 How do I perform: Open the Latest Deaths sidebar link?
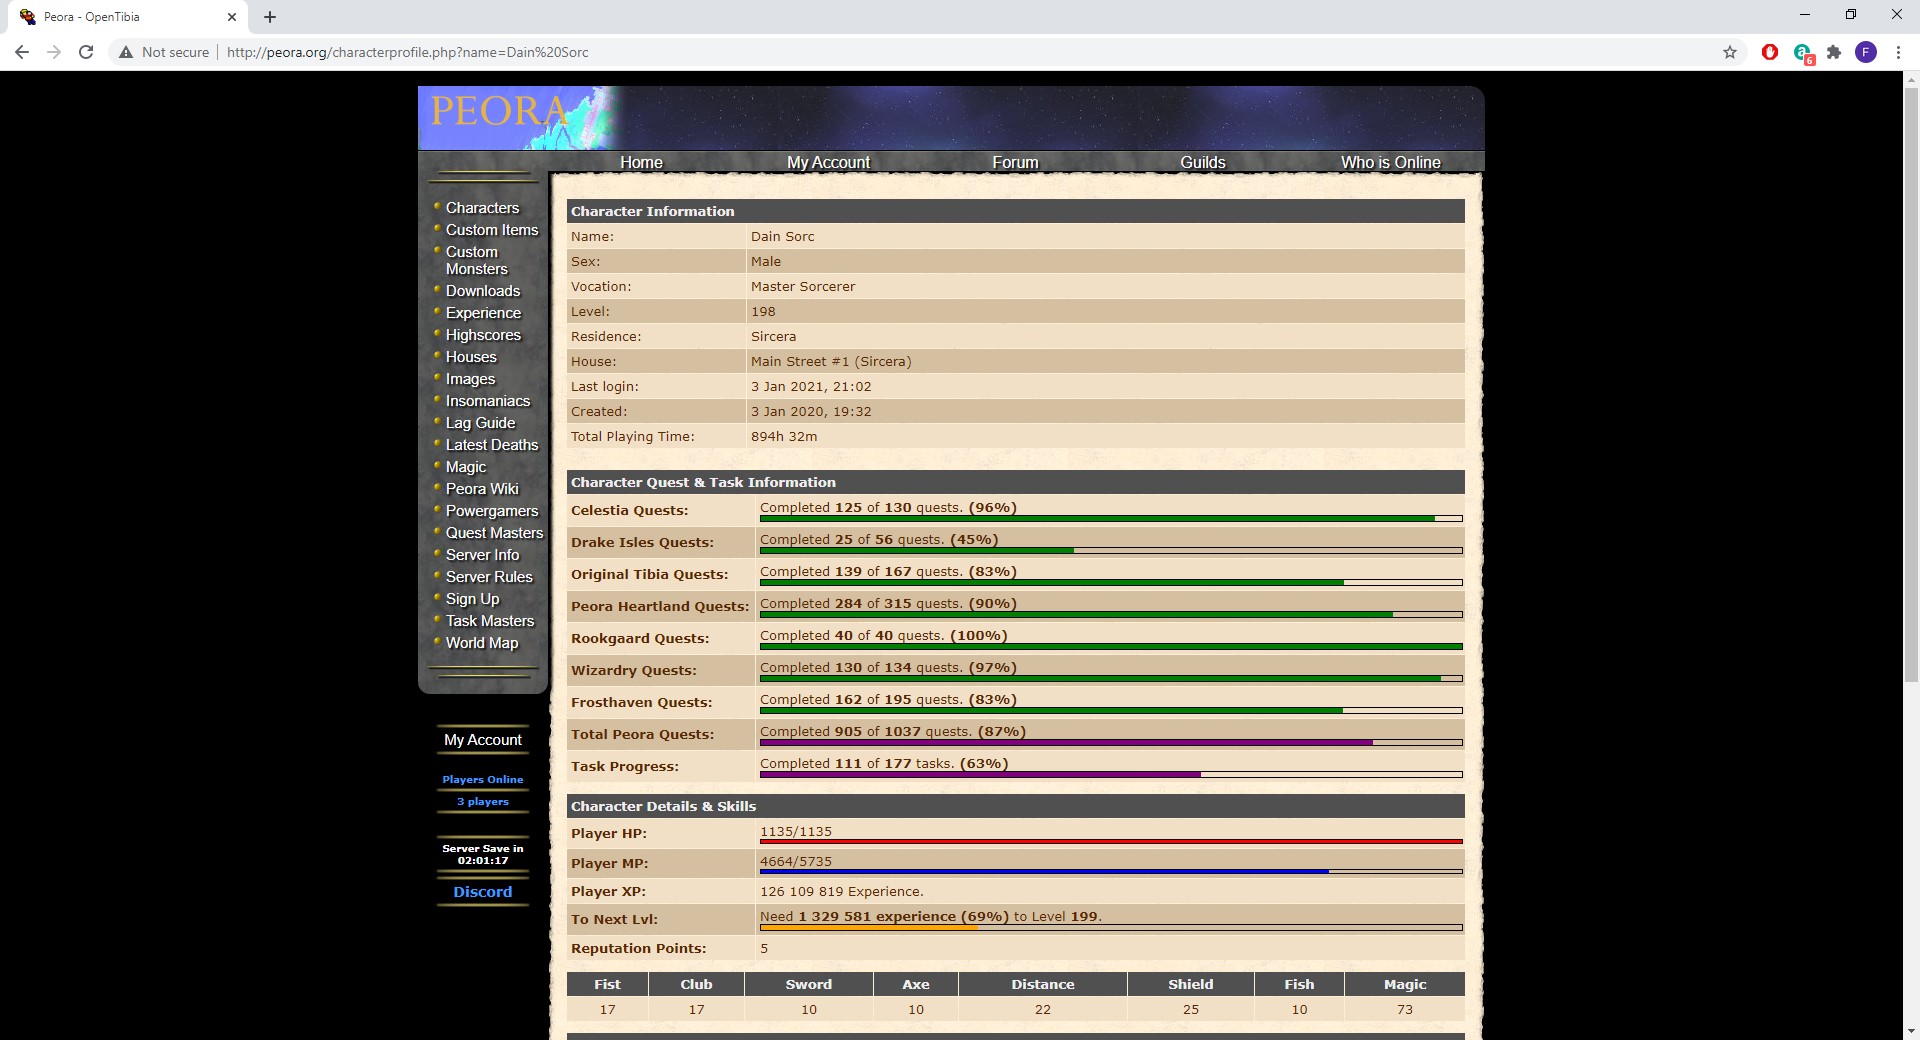[x=492, y=445]
